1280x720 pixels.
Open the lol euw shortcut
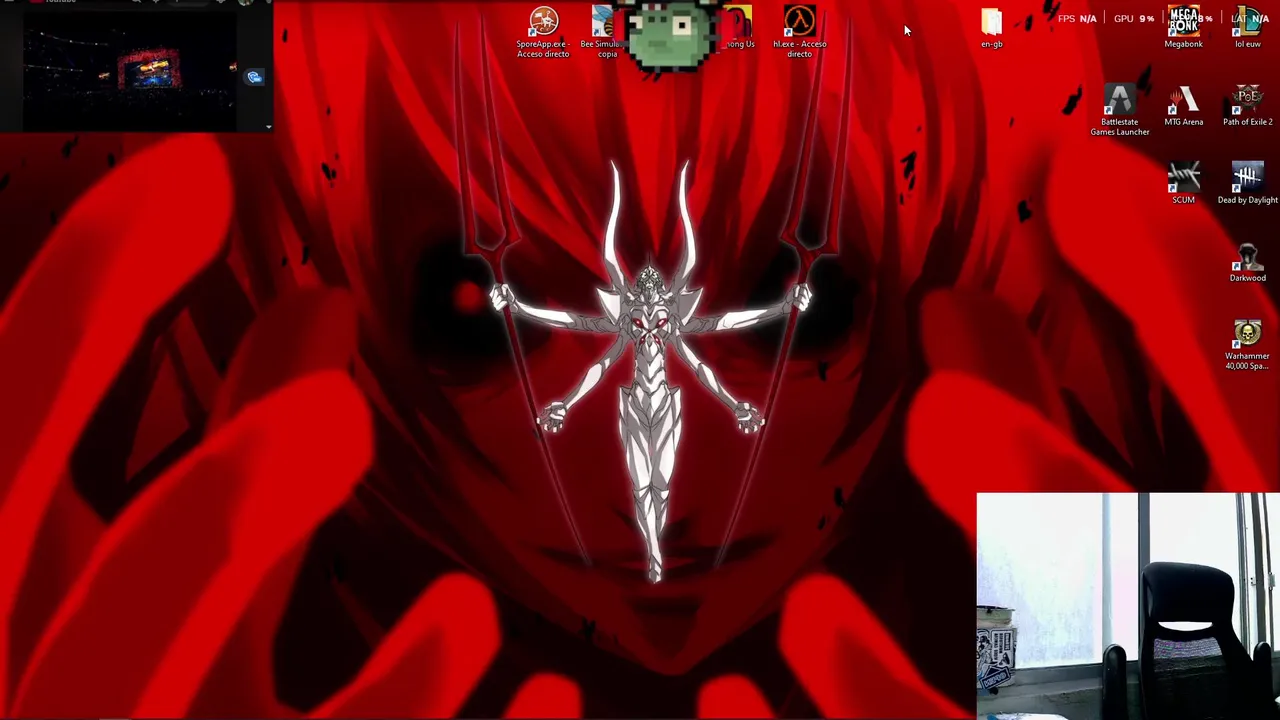1247,28
